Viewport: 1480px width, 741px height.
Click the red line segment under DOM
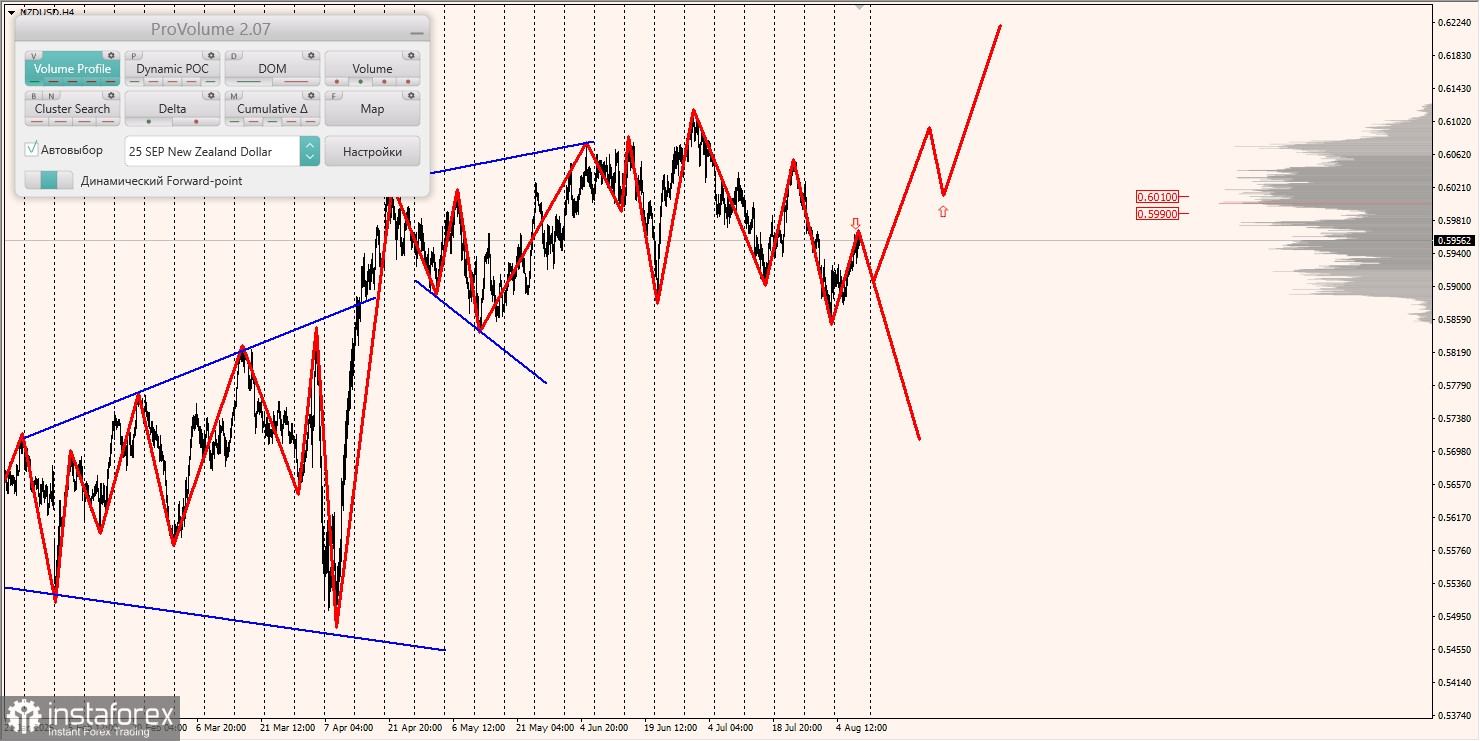pyautogui.click(x=296, y=81)
